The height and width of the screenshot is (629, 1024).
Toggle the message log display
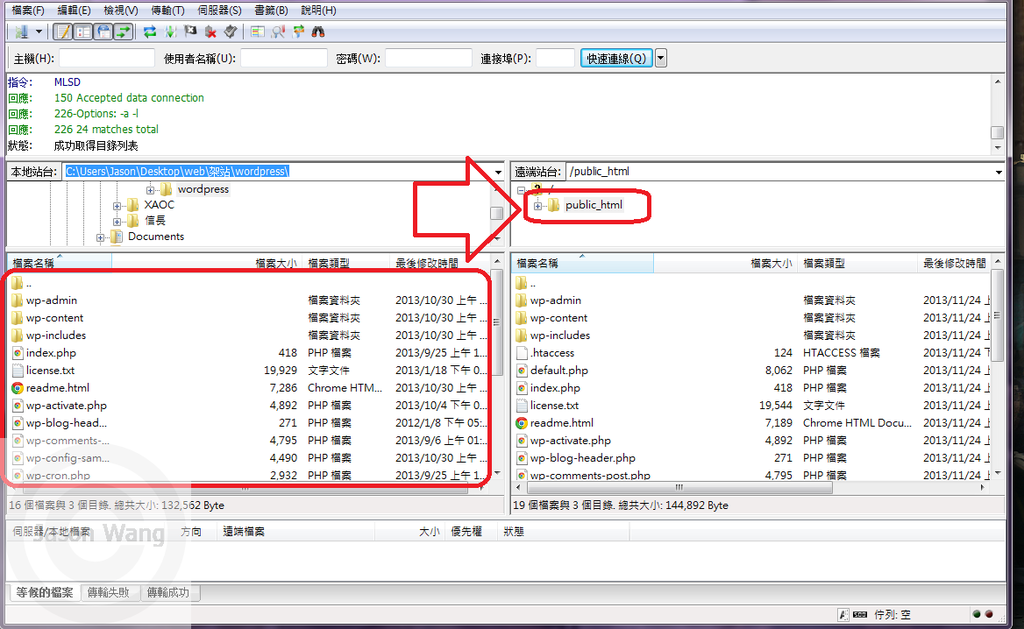click(63, 31)
